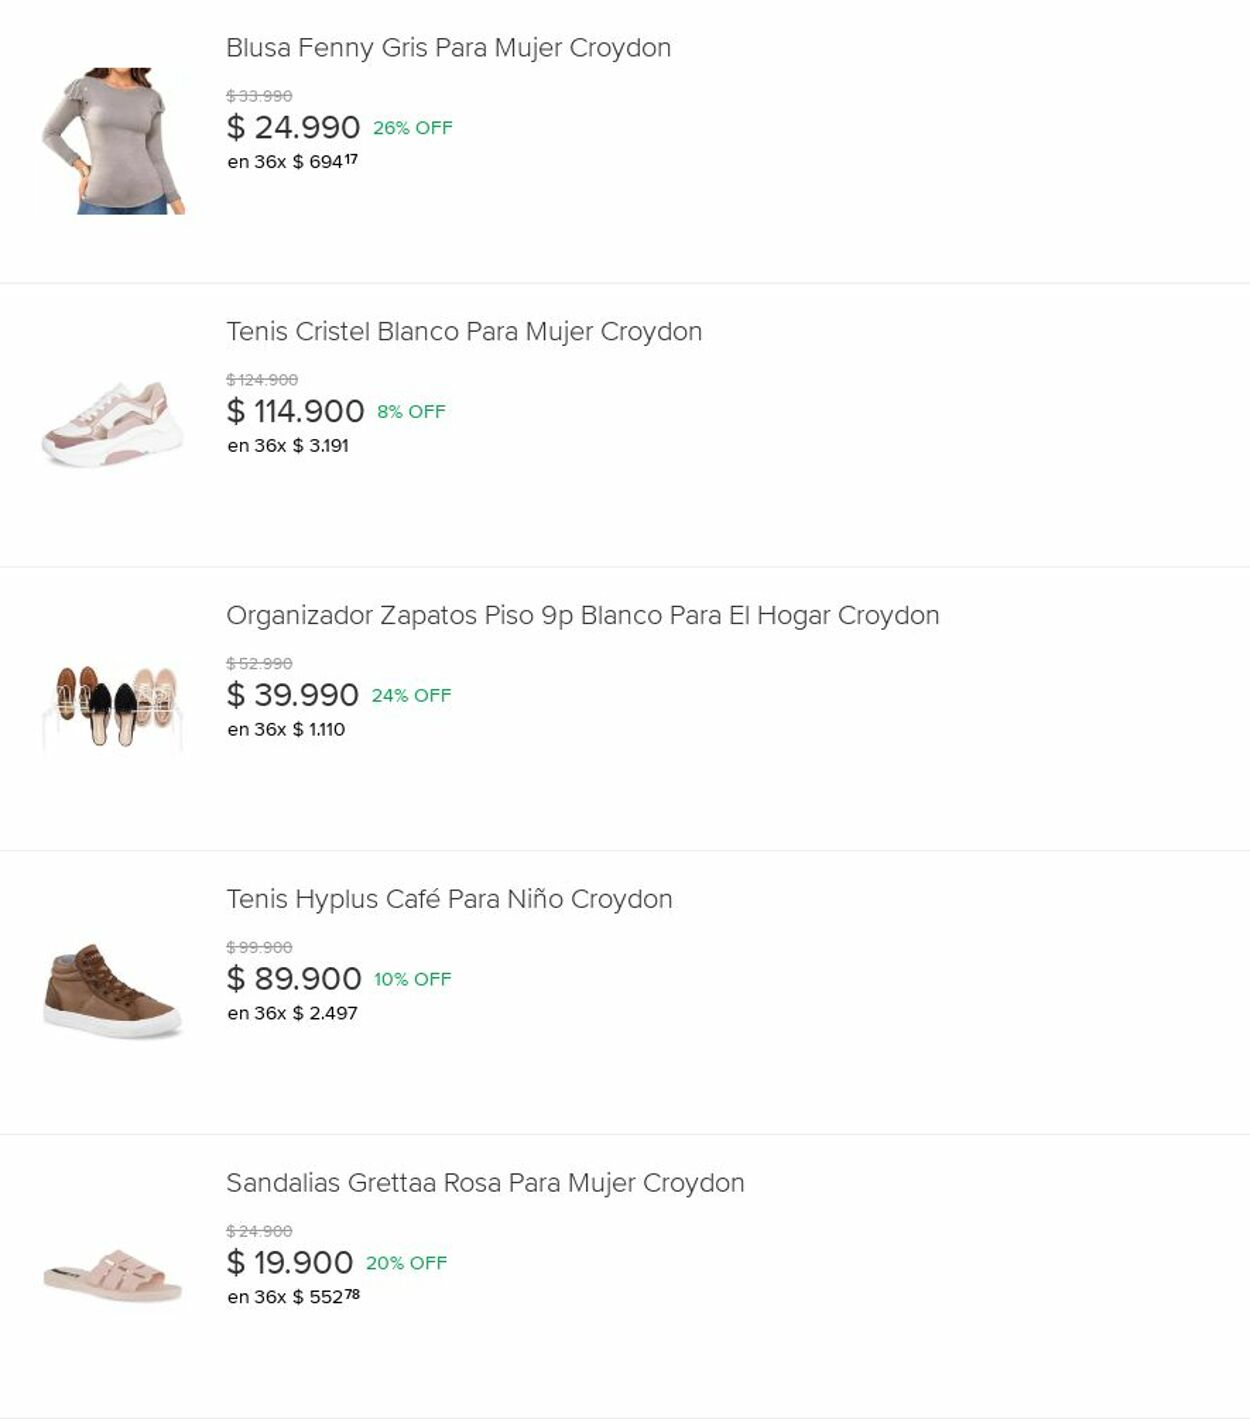Click the 8% OFF discount label
Image resolution: width=1250 pixels, height=1419 pixels.
tap(411, 412)
